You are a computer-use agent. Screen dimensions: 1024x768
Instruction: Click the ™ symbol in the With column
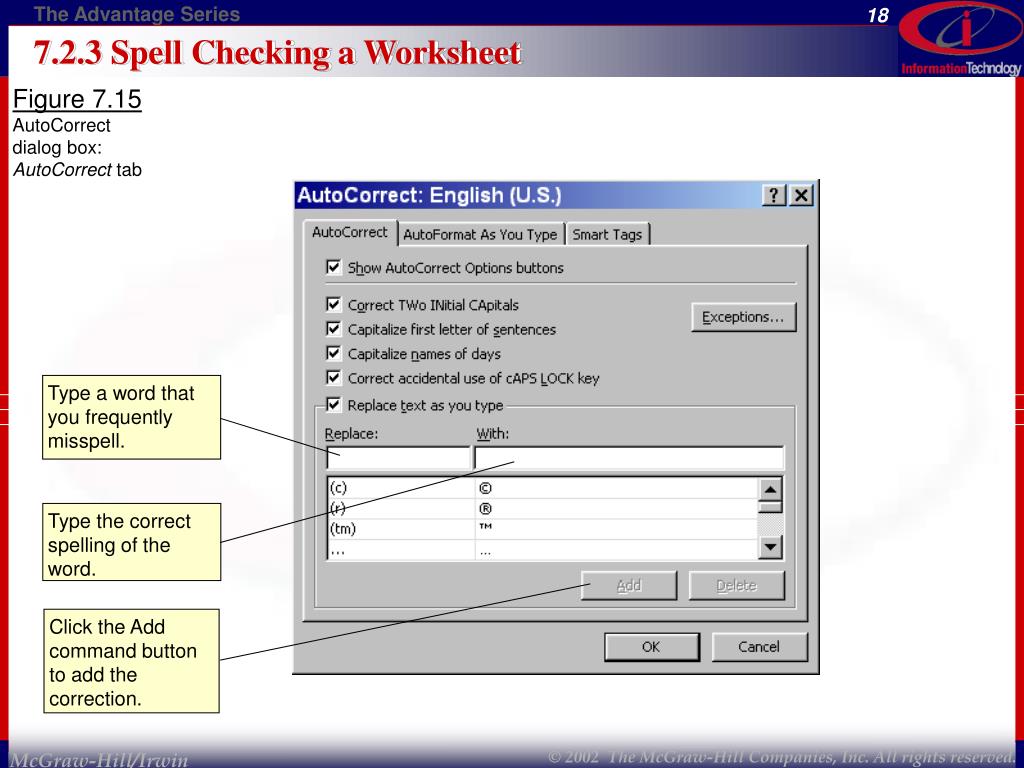coord(485,527)
